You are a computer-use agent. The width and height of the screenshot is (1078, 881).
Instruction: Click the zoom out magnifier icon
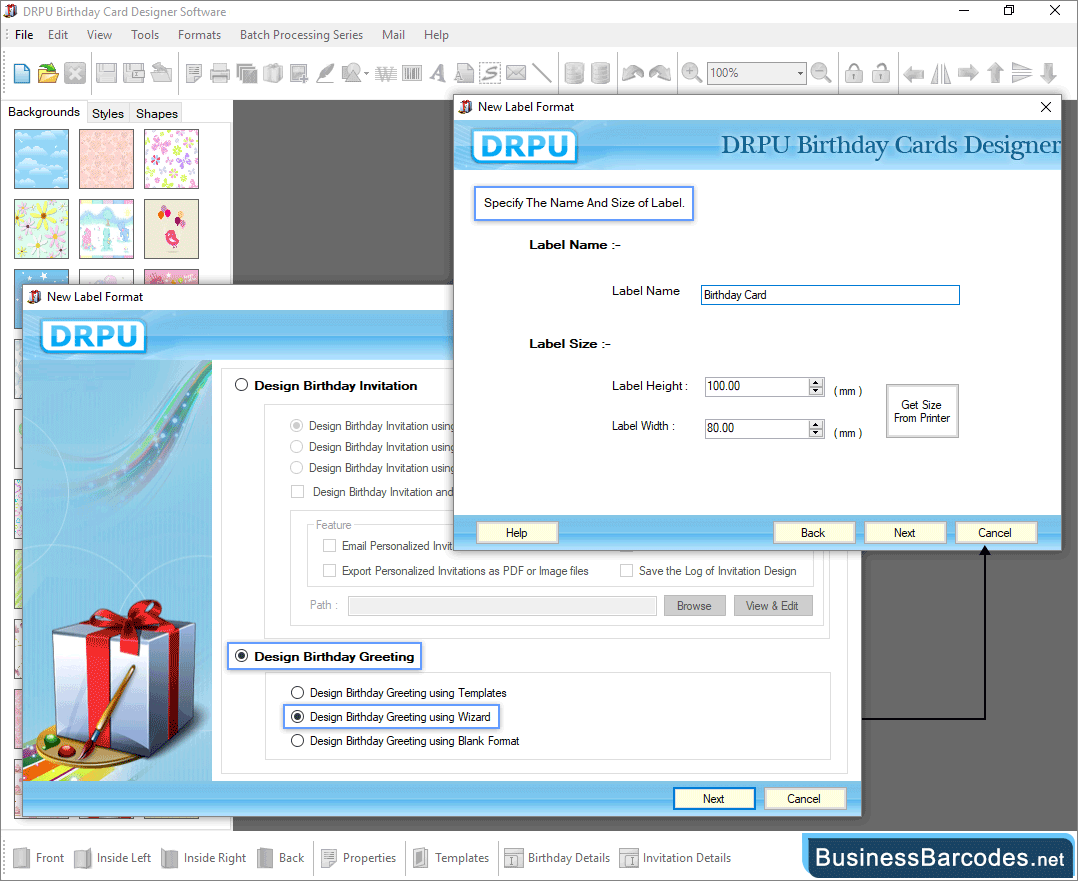(821, 73)
